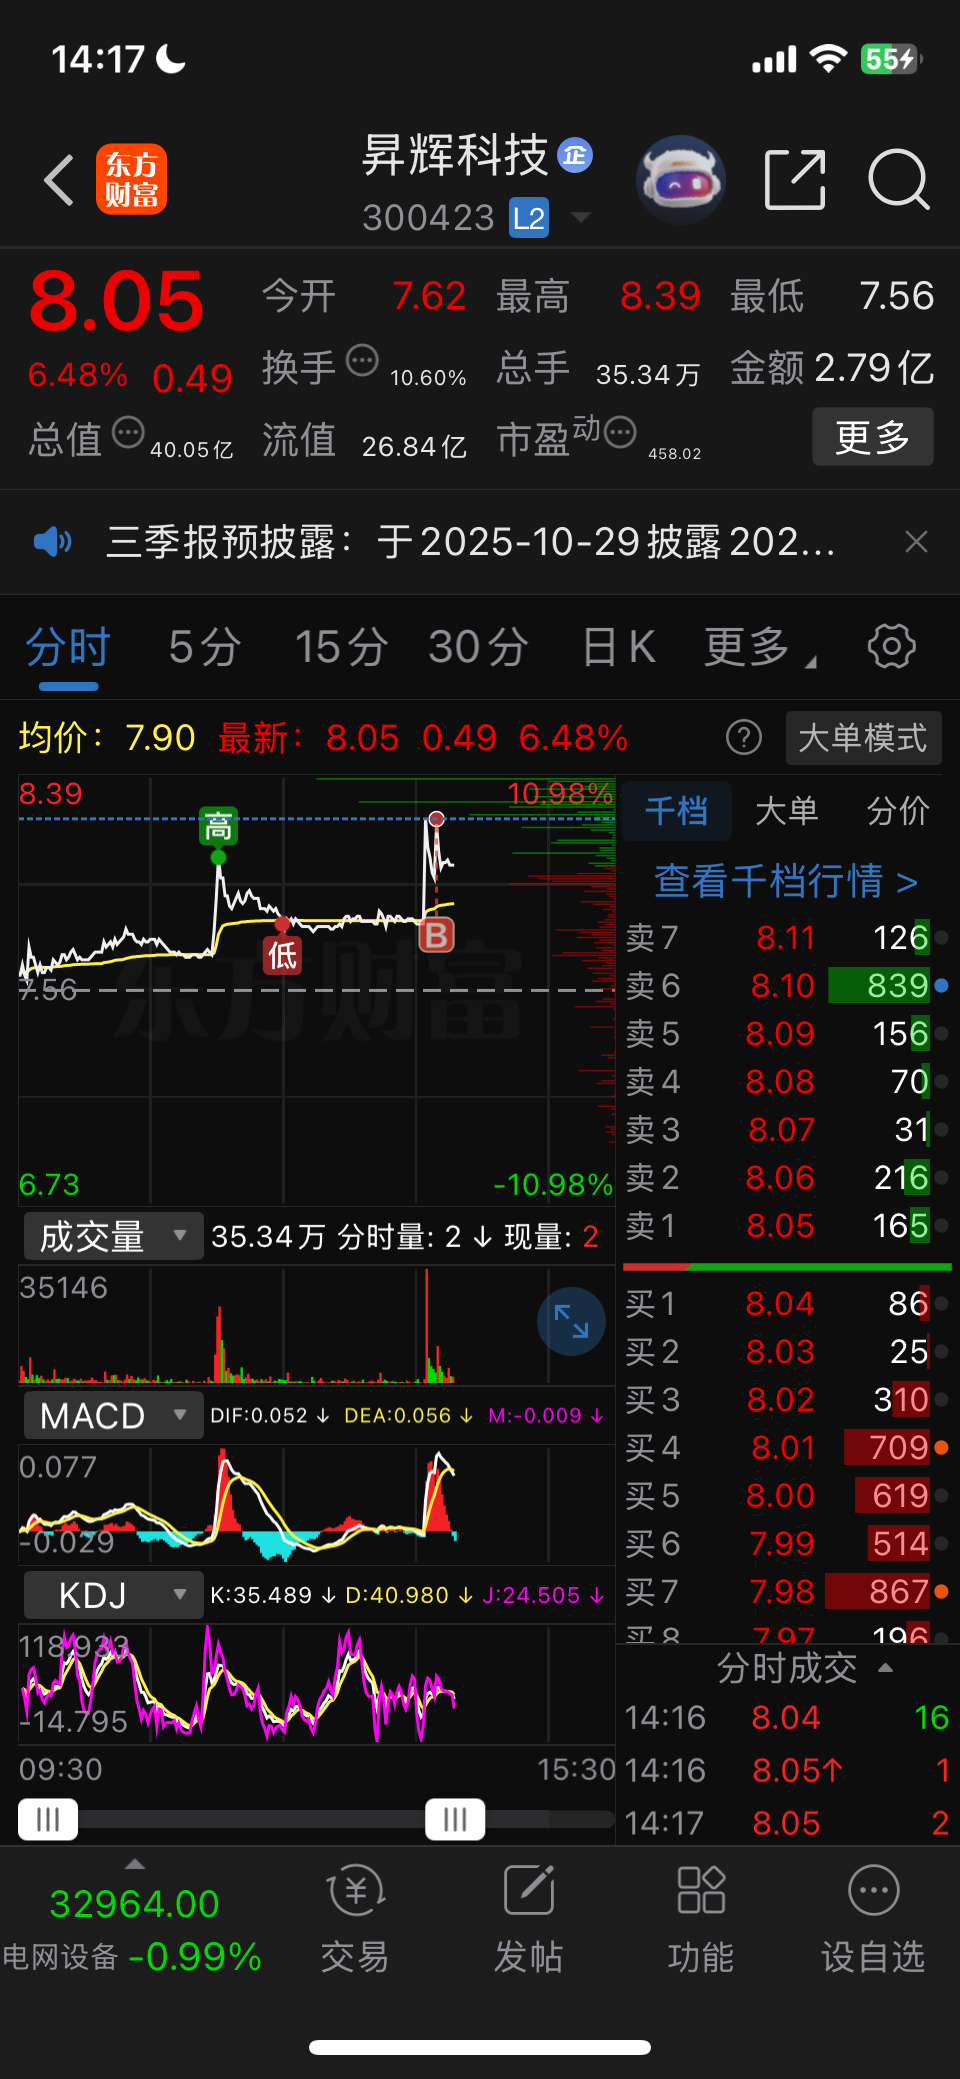This screenshot has height=2079, width=960.
Task: Tap info icon next to 总值
Action: (128, 433)
